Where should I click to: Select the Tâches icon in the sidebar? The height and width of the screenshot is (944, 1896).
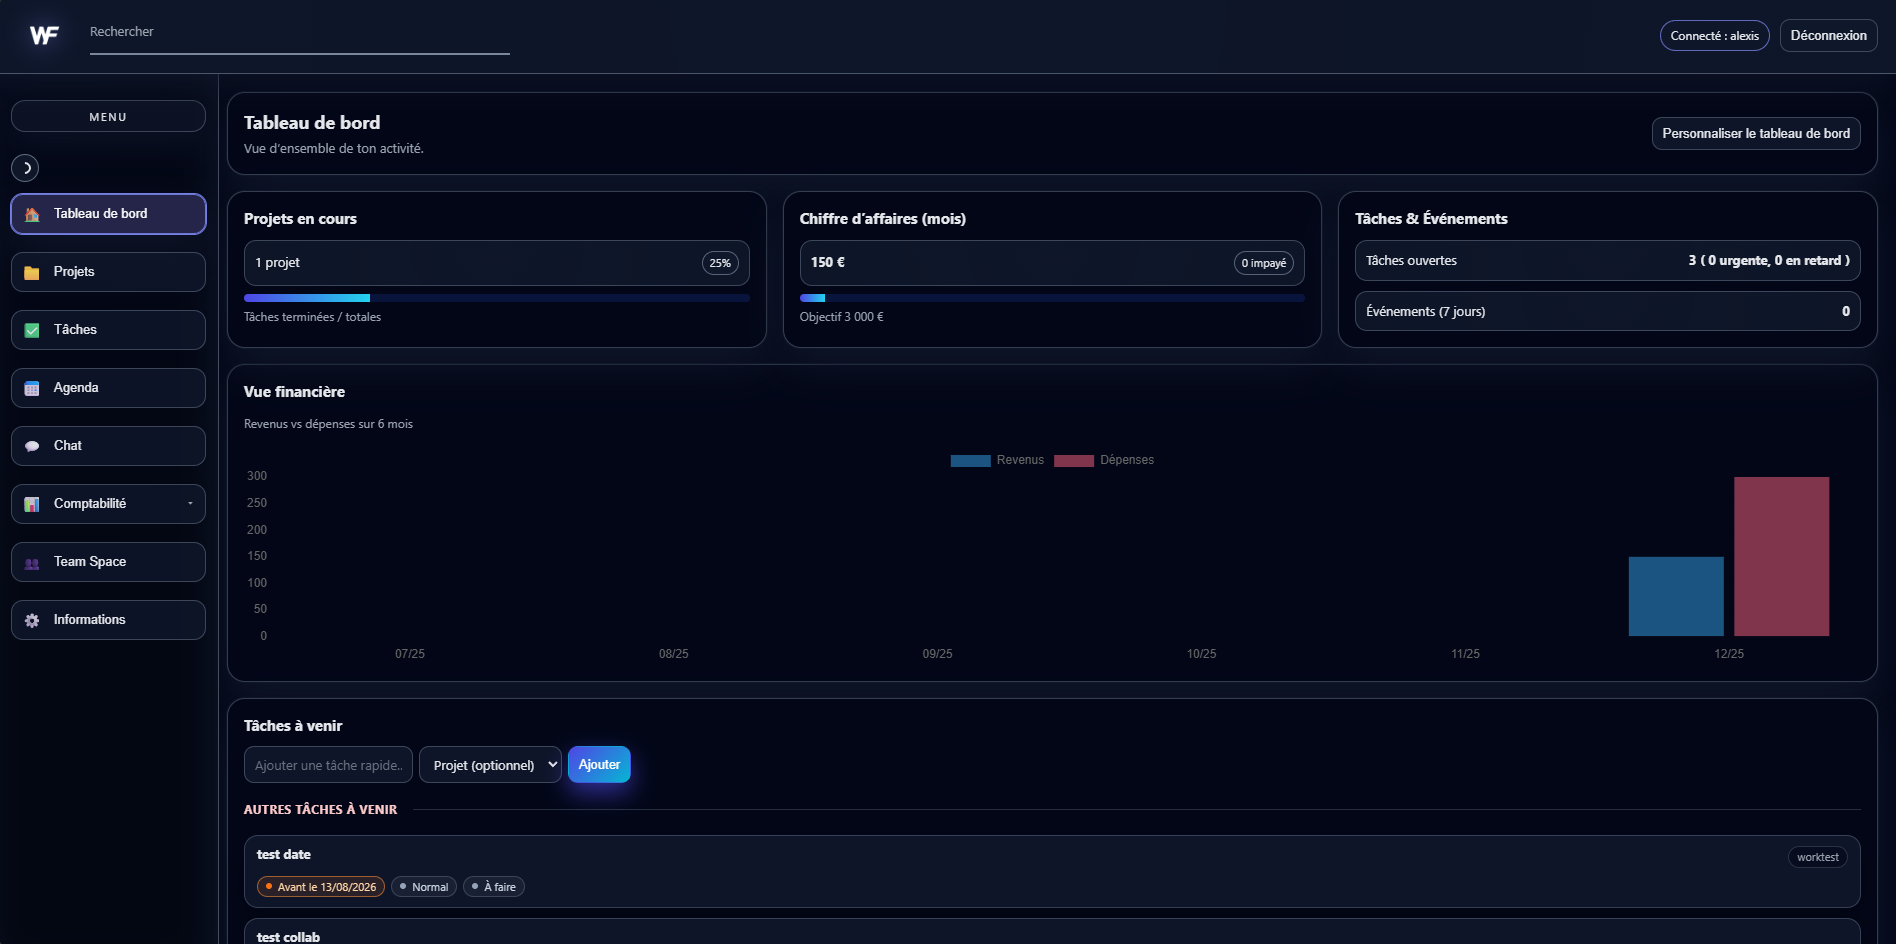point(31,329)
